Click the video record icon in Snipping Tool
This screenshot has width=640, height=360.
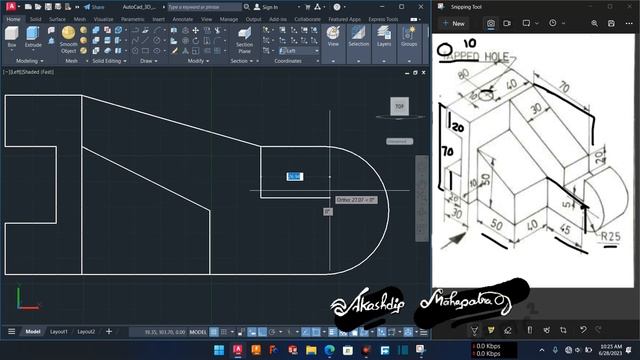(507, 23)
